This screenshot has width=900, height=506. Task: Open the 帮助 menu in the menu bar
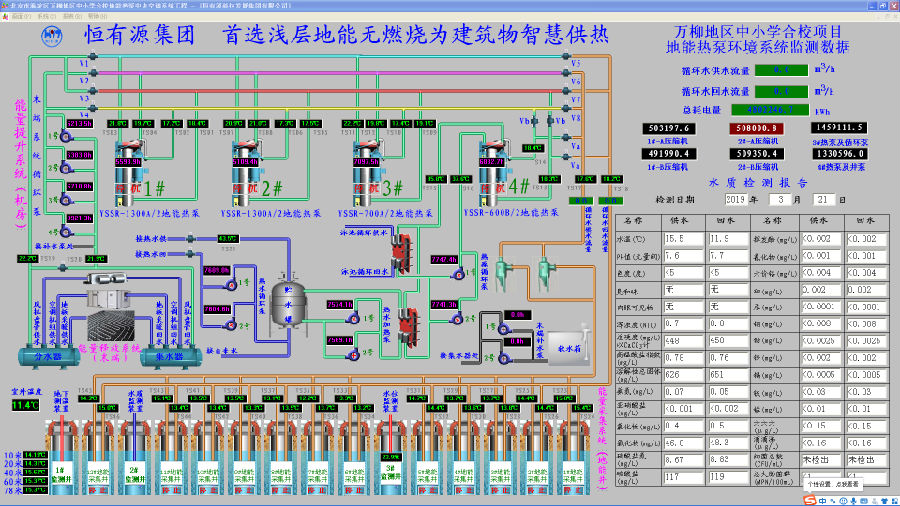[x=94, y=17]
